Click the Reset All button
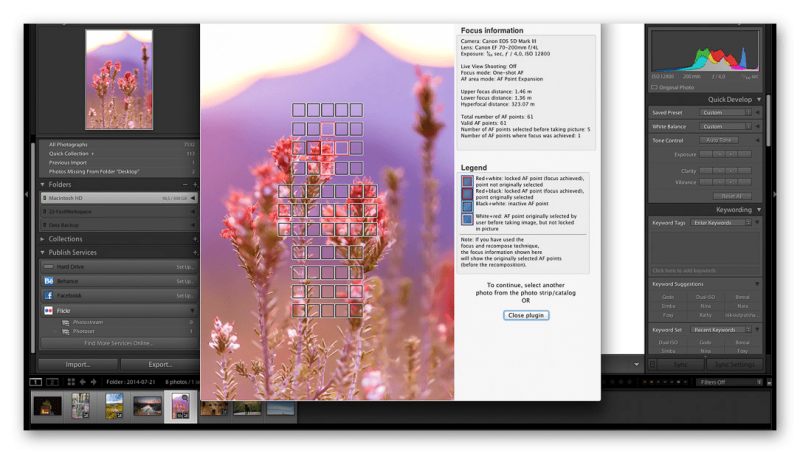 point(732,196)
